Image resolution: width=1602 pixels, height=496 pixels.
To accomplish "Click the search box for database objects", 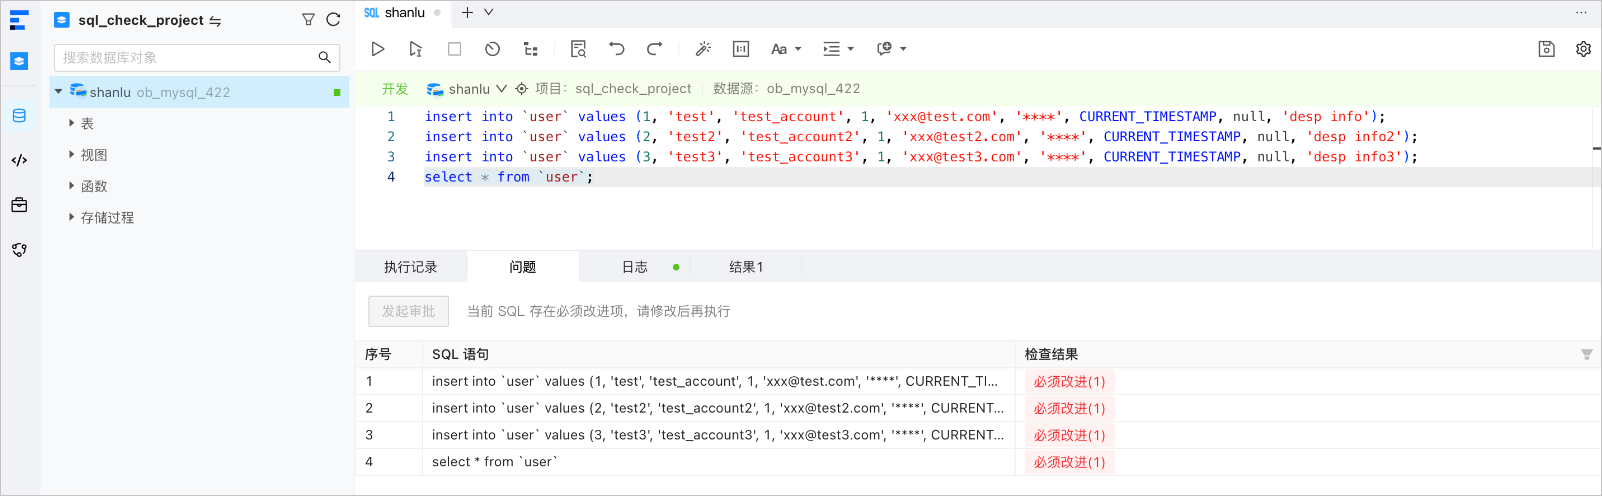I will click(197, 58).
